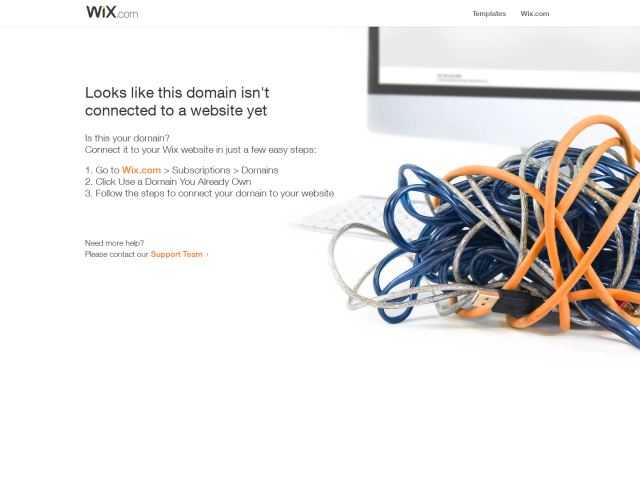Click the 'Please contact our' text
Screen dimensions: 640x480
(116, 254)
